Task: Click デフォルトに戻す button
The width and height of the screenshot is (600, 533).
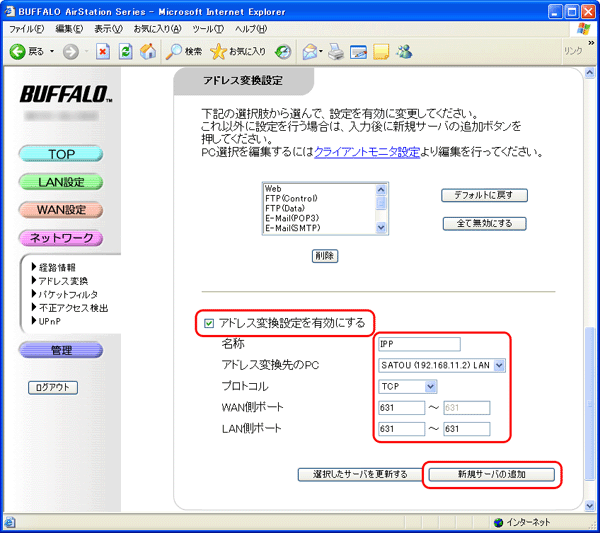Action: (484, 195)
